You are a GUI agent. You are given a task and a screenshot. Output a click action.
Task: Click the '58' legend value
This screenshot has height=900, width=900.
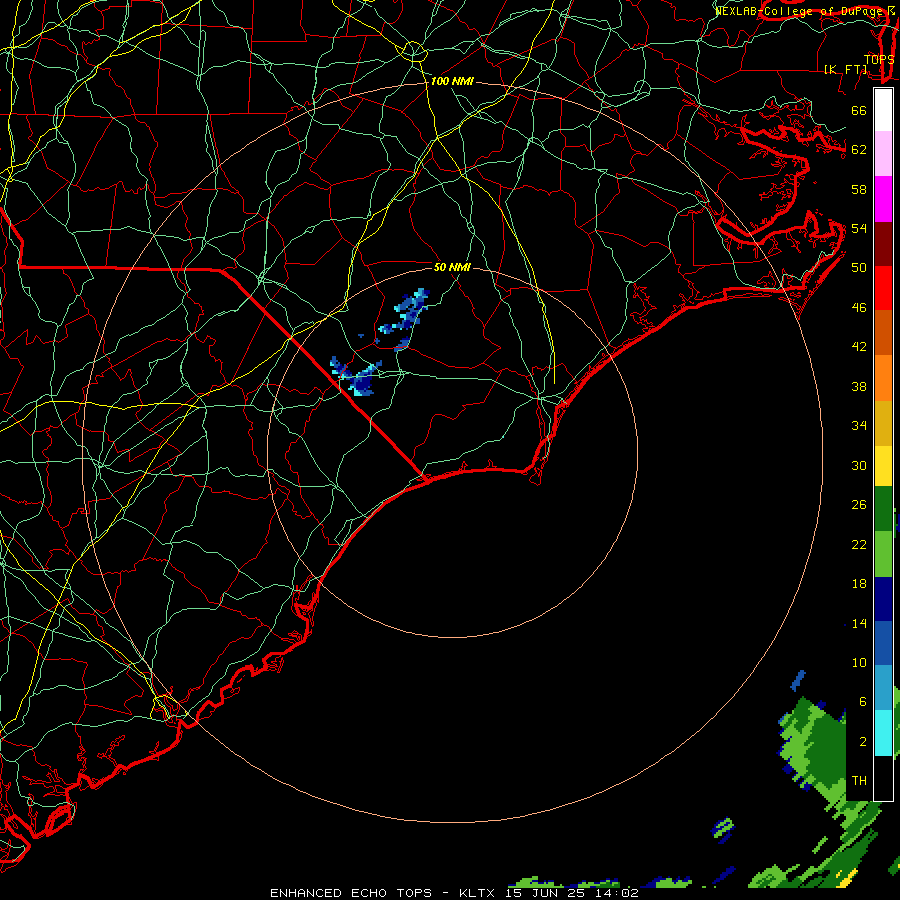tap(859, 189)
